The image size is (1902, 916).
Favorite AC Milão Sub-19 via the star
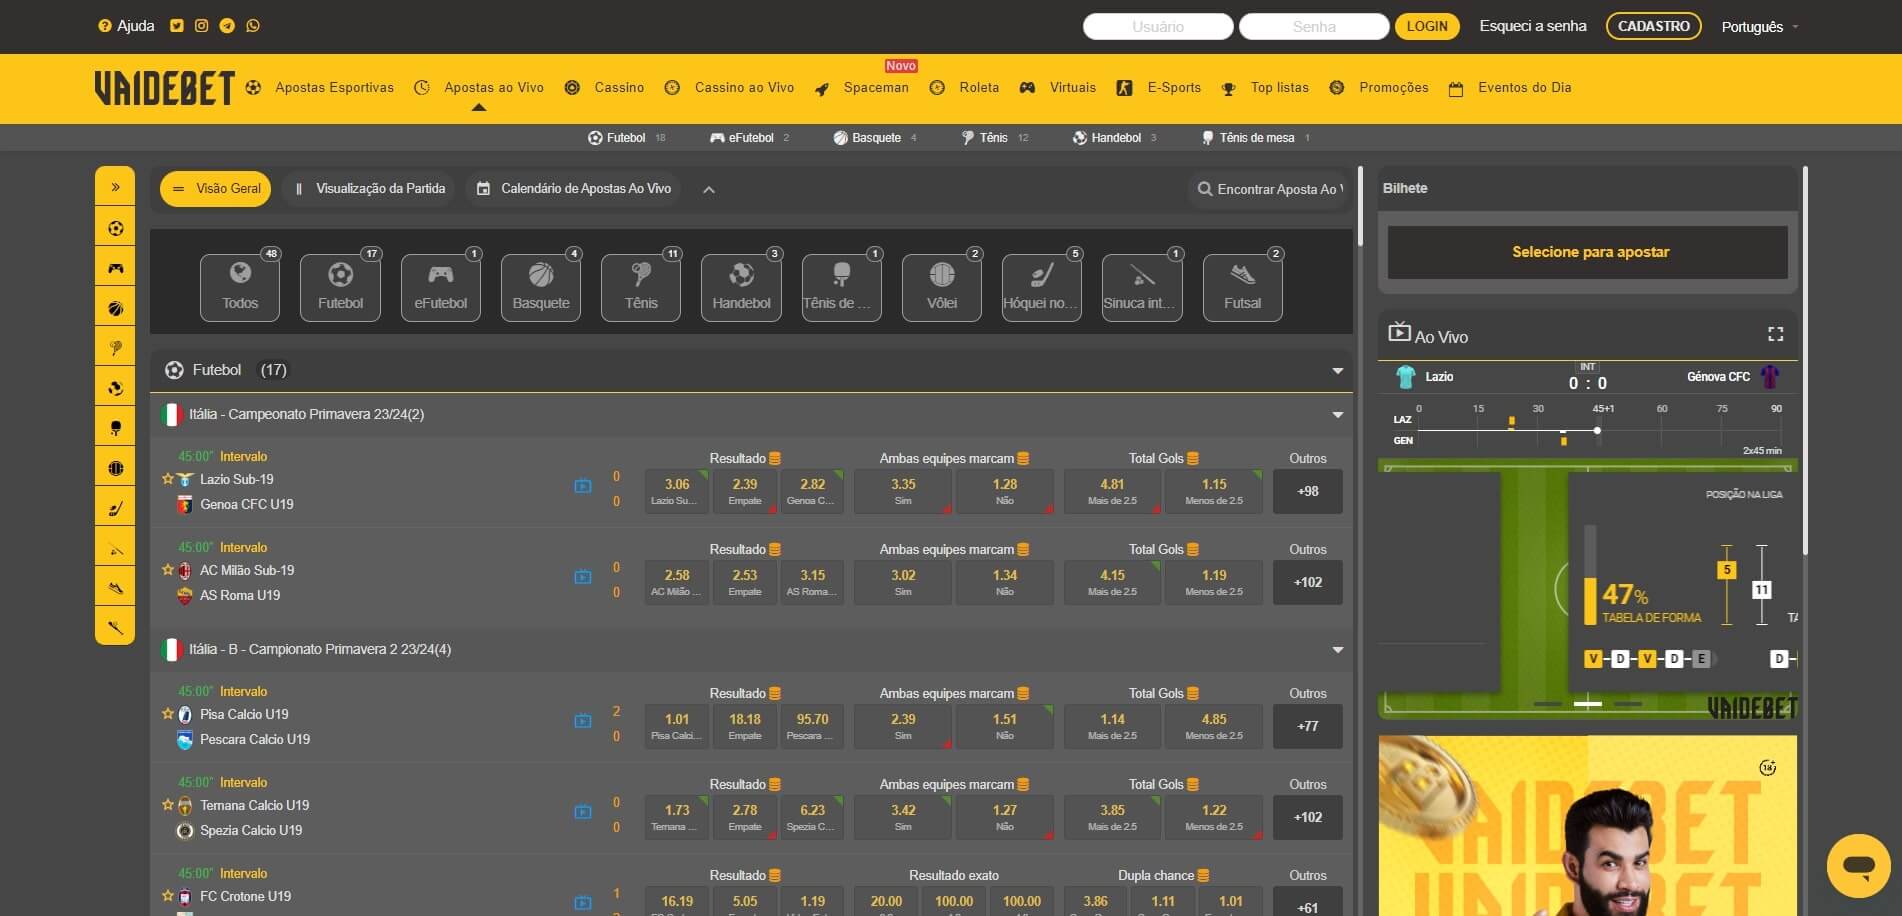168,570
